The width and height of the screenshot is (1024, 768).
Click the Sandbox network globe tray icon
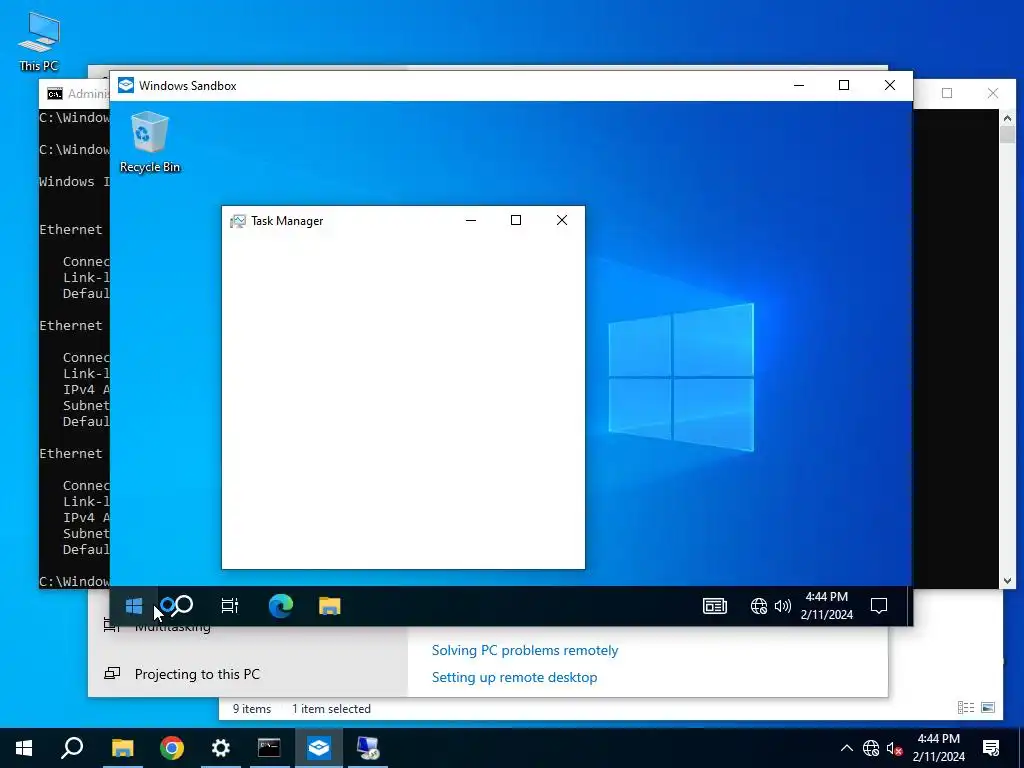point(758,606)
